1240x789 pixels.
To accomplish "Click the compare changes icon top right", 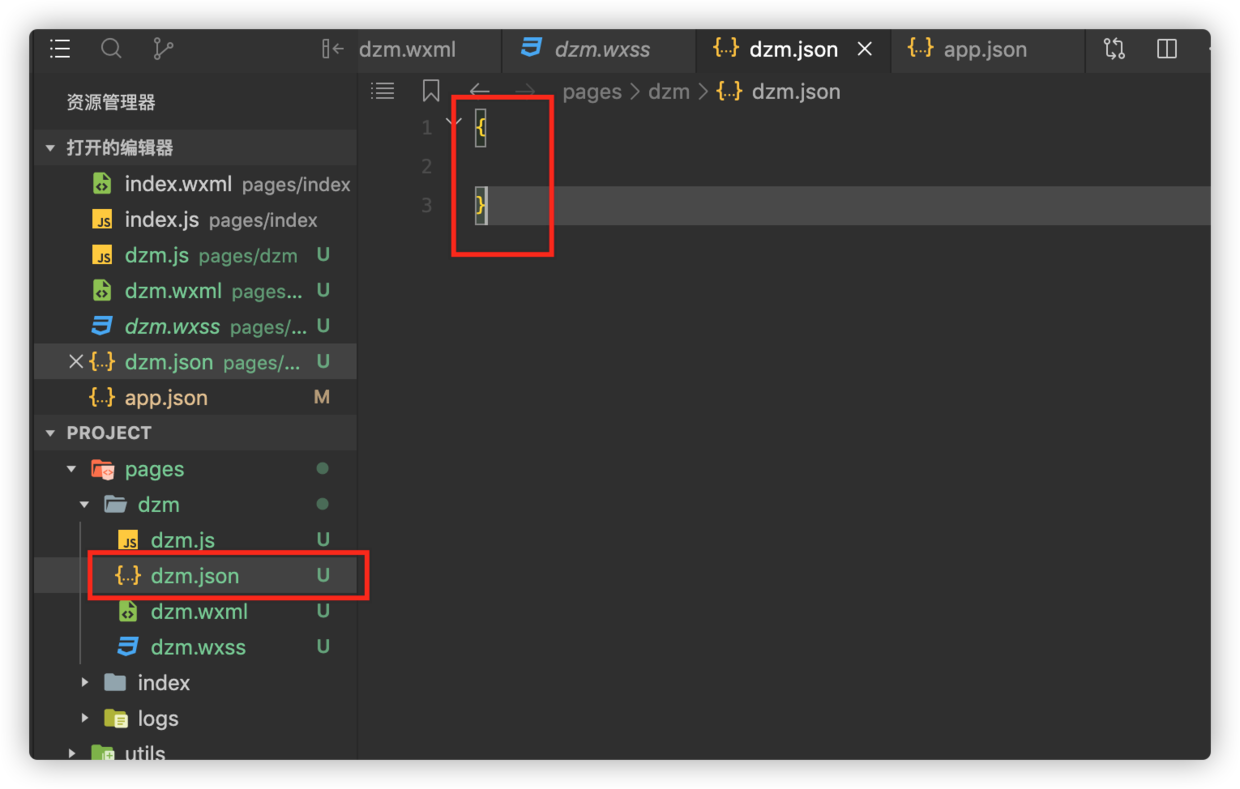I will (1114, 48).
